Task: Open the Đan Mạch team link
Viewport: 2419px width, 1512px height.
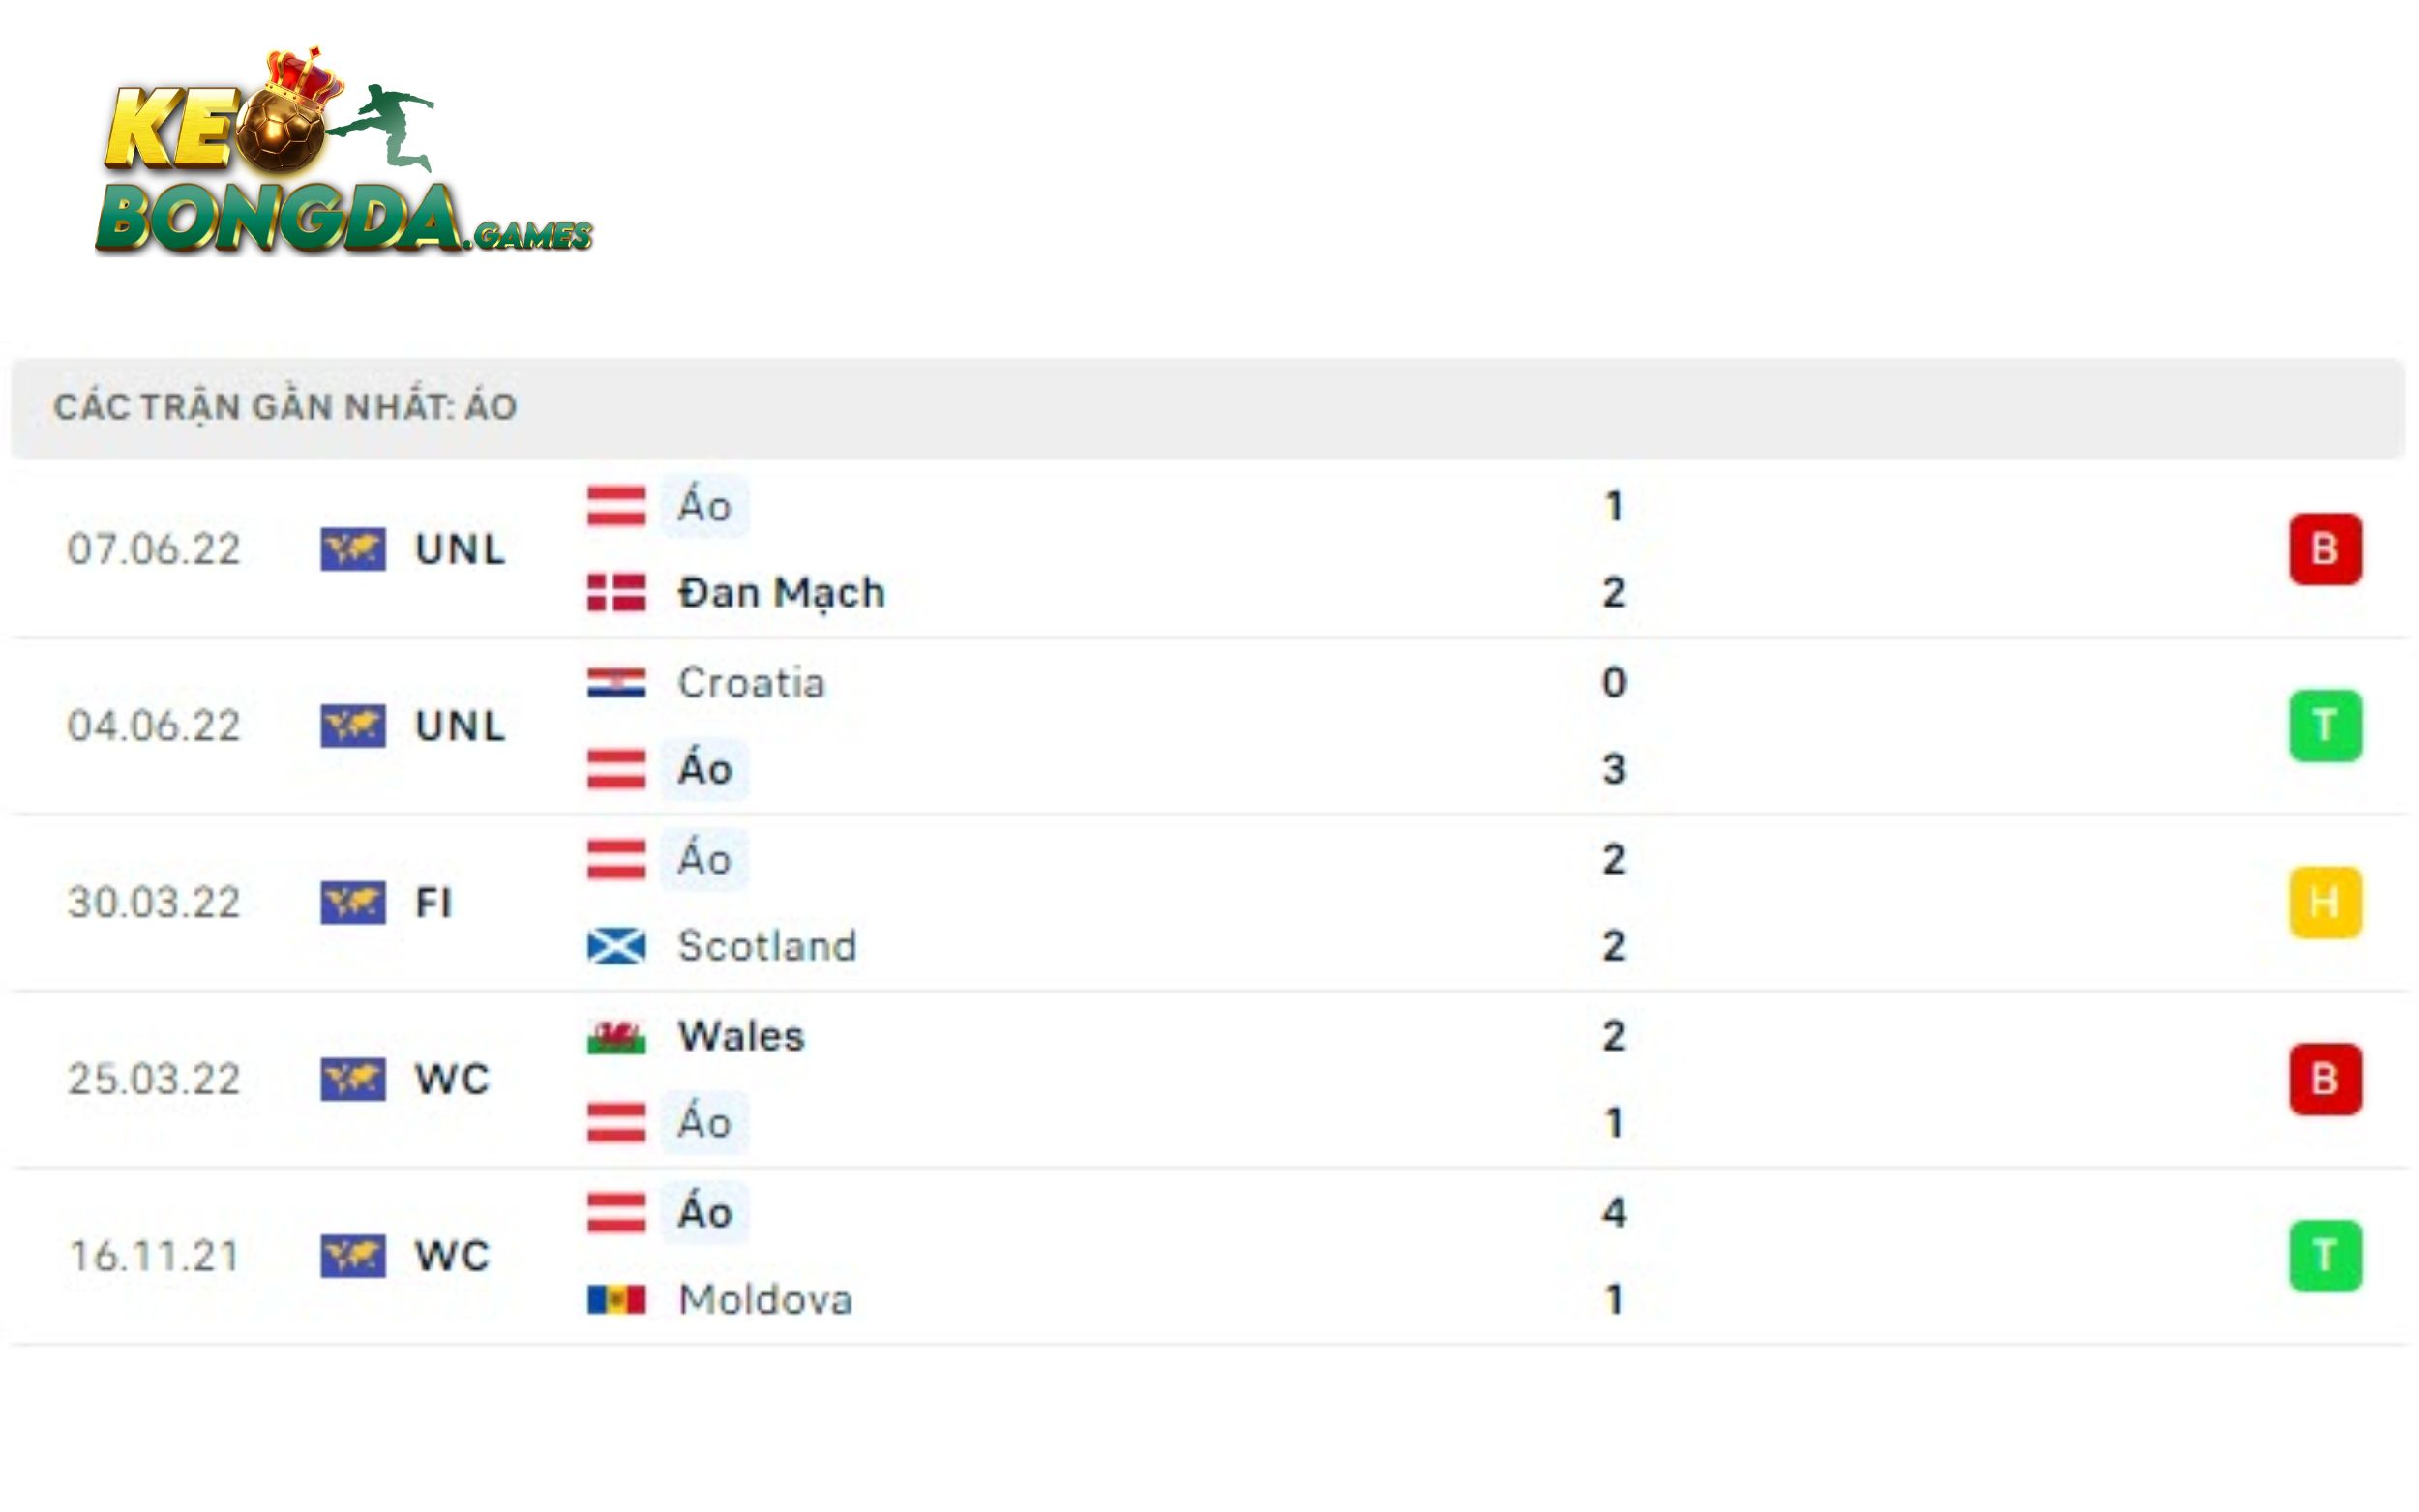Action: click(781, 593)
